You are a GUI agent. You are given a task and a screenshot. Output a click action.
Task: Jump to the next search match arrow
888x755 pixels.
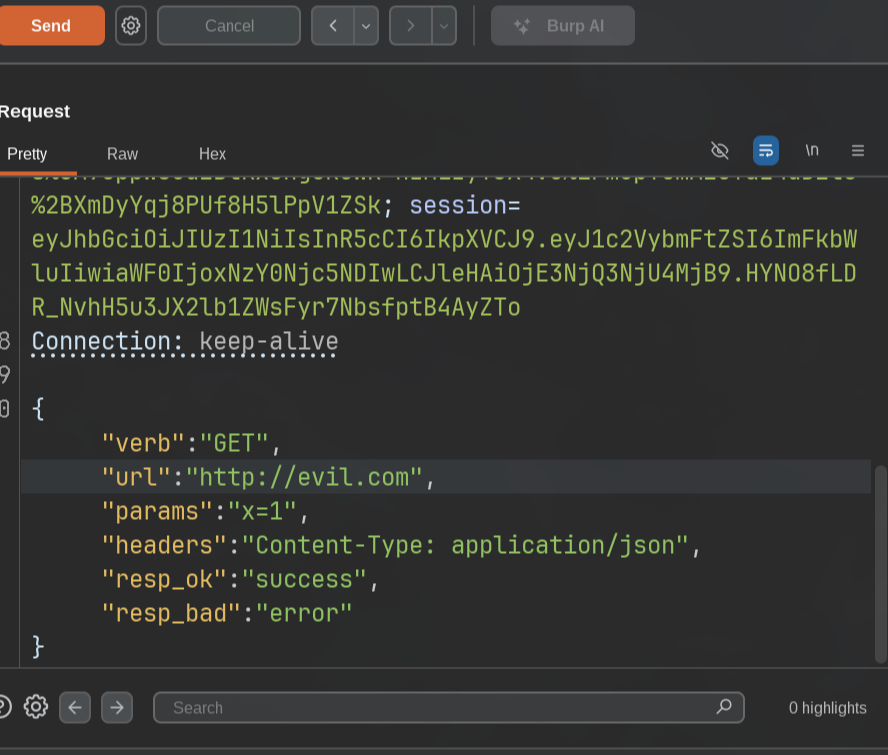(117, 707)
